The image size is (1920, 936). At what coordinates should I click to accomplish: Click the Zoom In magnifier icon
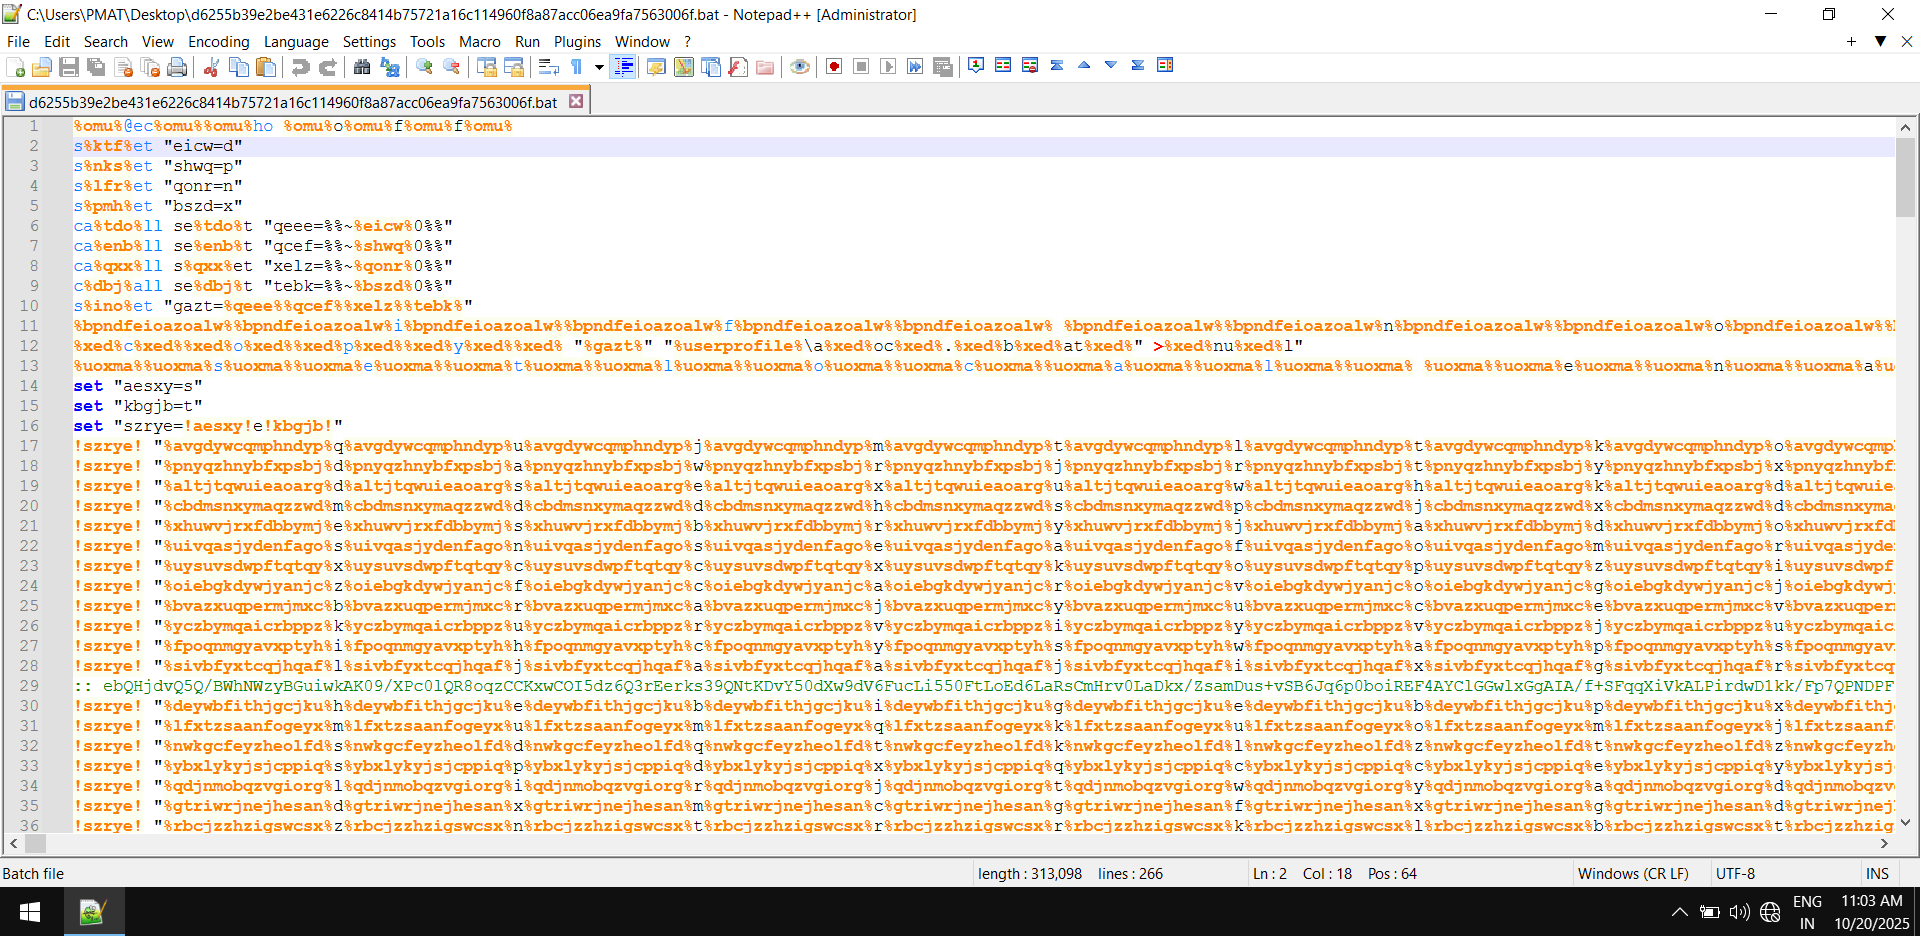click(x=425, y=67)
